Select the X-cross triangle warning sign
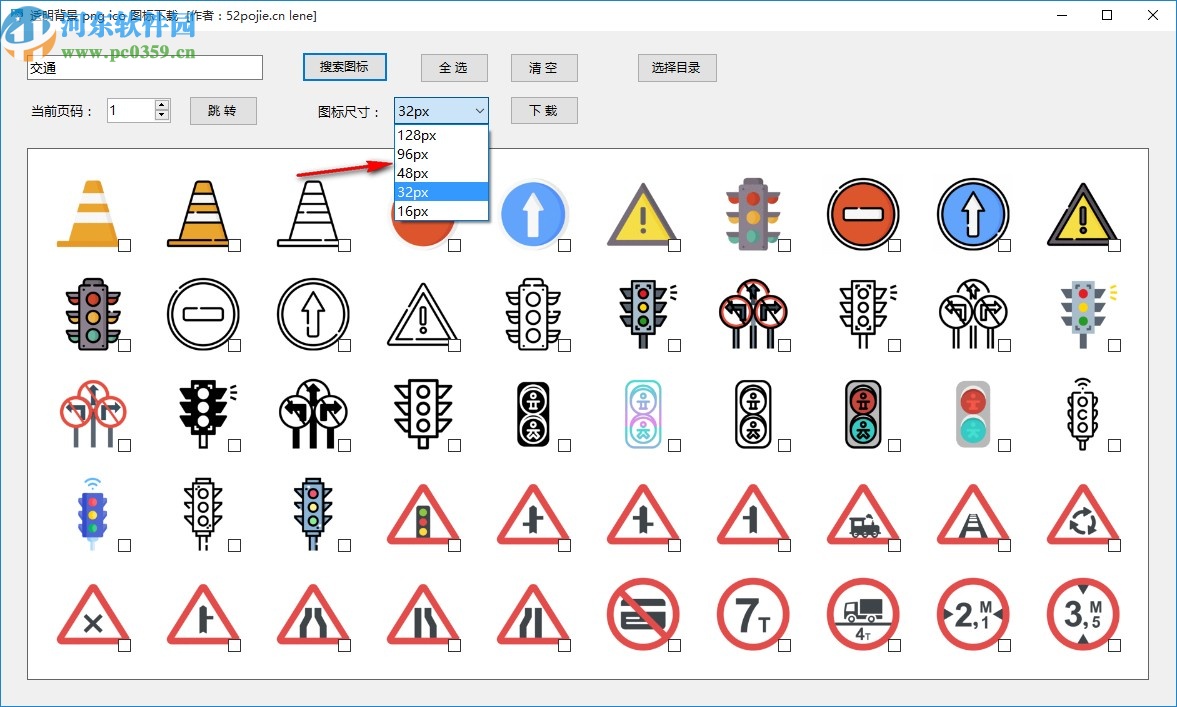This screenshot has width=1177, height=707. tap(93, 614)
